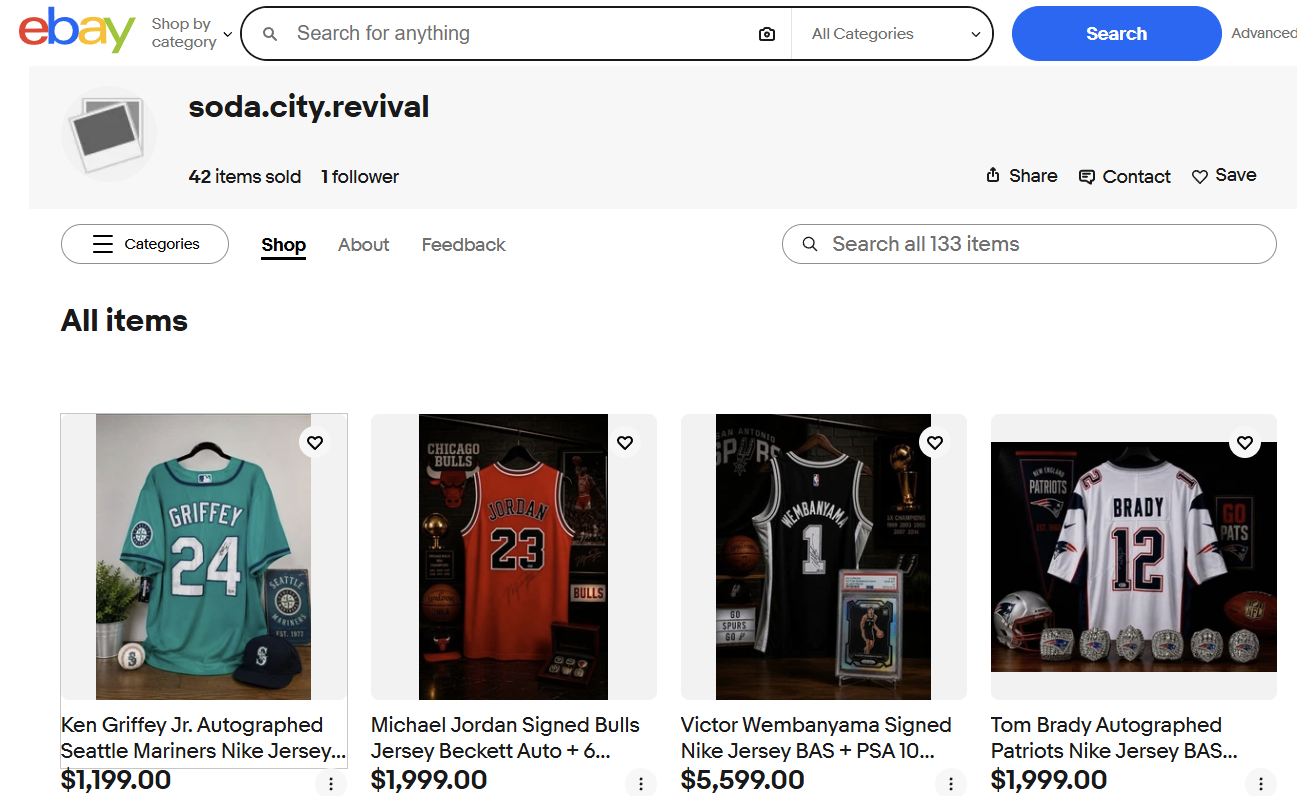This screenshot has width=1297, height=796.
Task: Click the blue Search button
Action: point(1116,34)
